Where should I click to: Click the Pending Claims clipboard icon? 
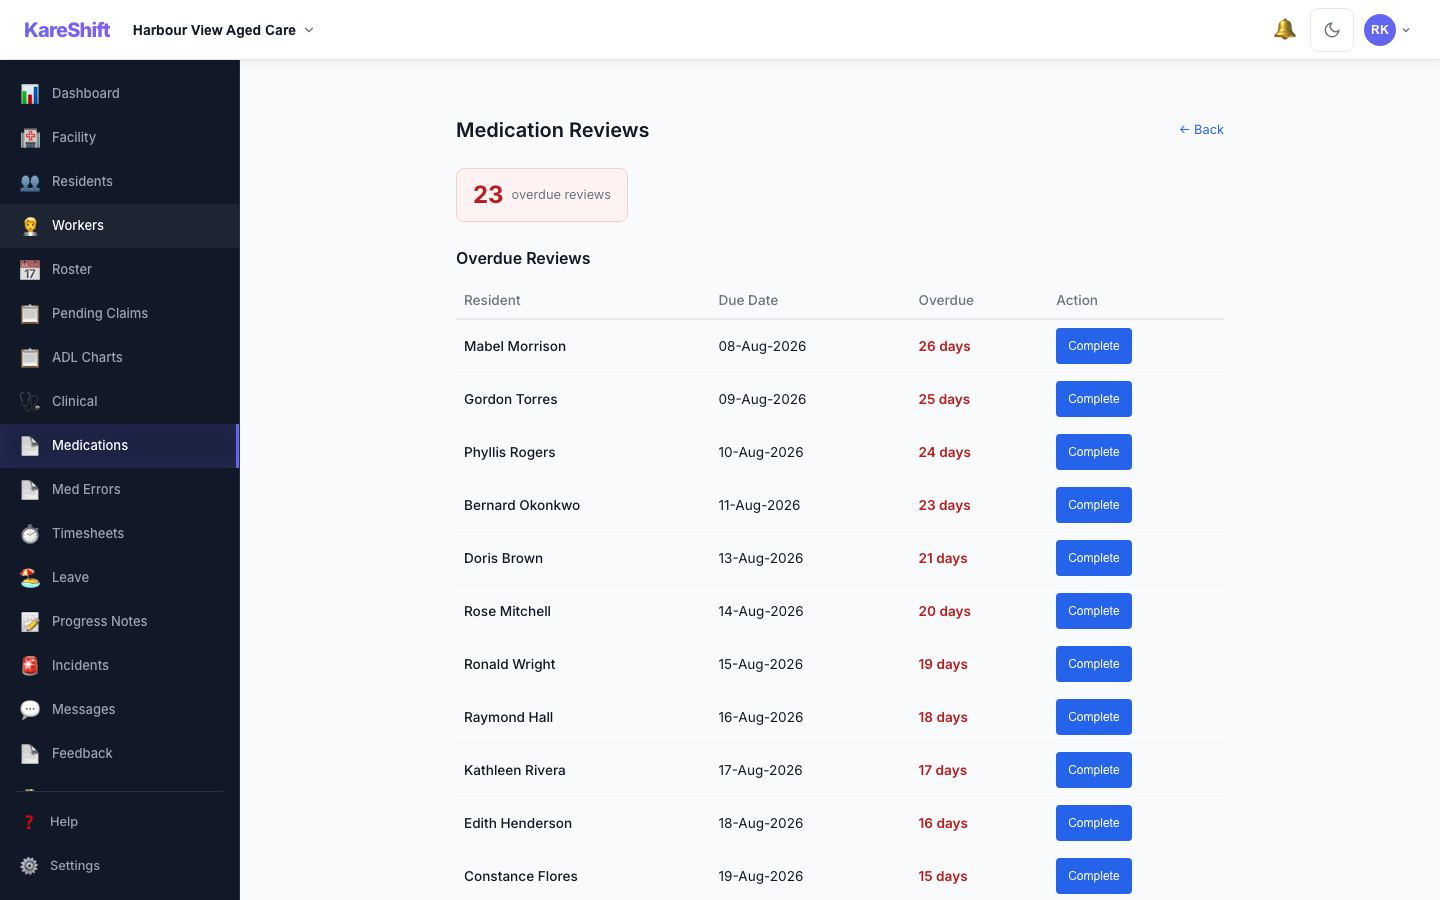(x=30, y=313)
